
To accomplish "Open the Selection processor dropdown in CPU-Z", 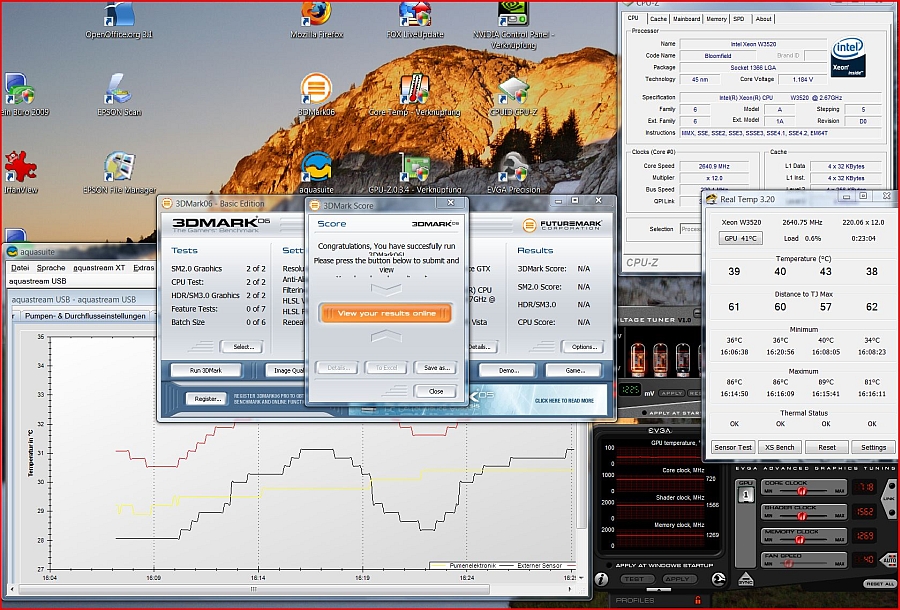I will point(690,228).
